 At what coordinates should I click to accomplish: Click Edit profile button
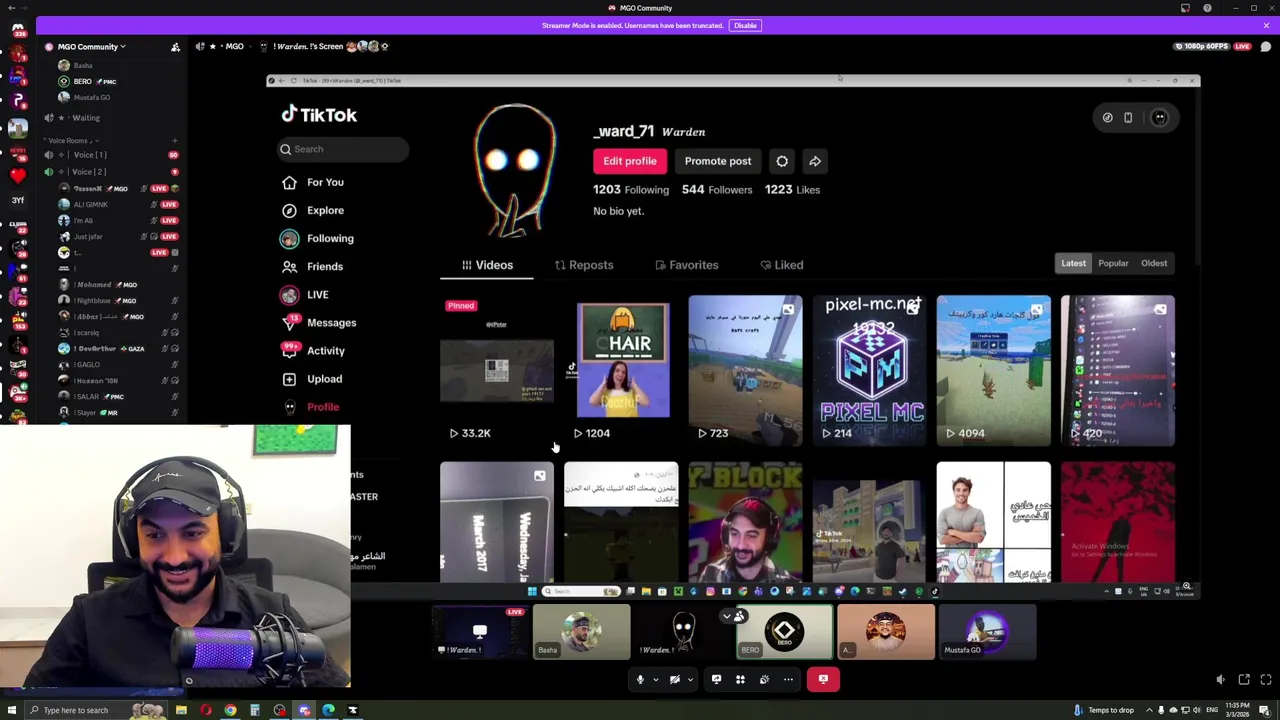pos(630,161)
